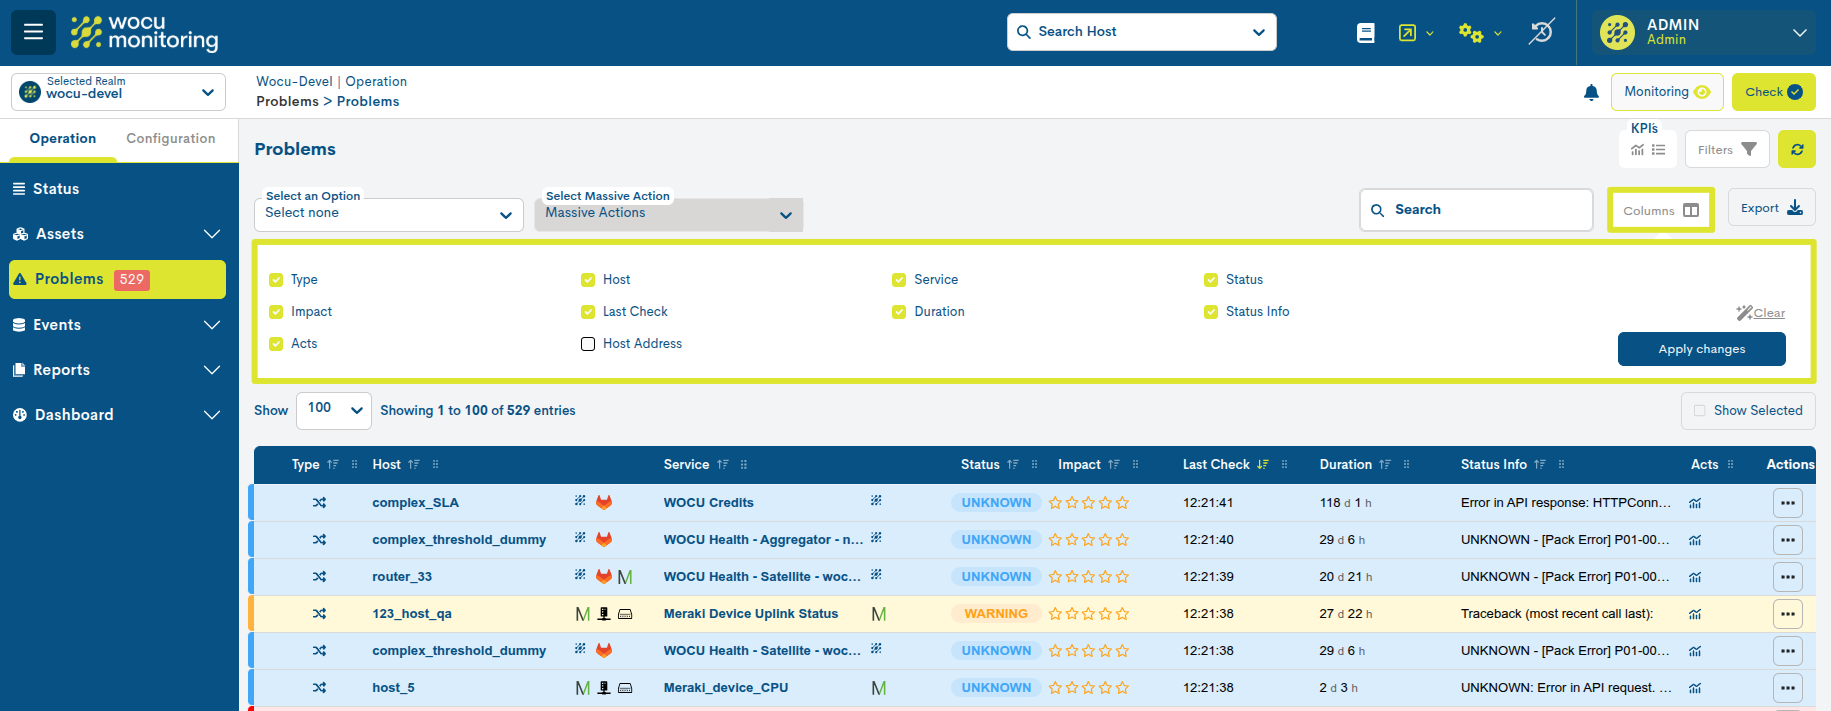Click the Clear link in columns panel
Image resolution: width=1831 pixels, height=711 pixels.
(x=1768, y=313)
